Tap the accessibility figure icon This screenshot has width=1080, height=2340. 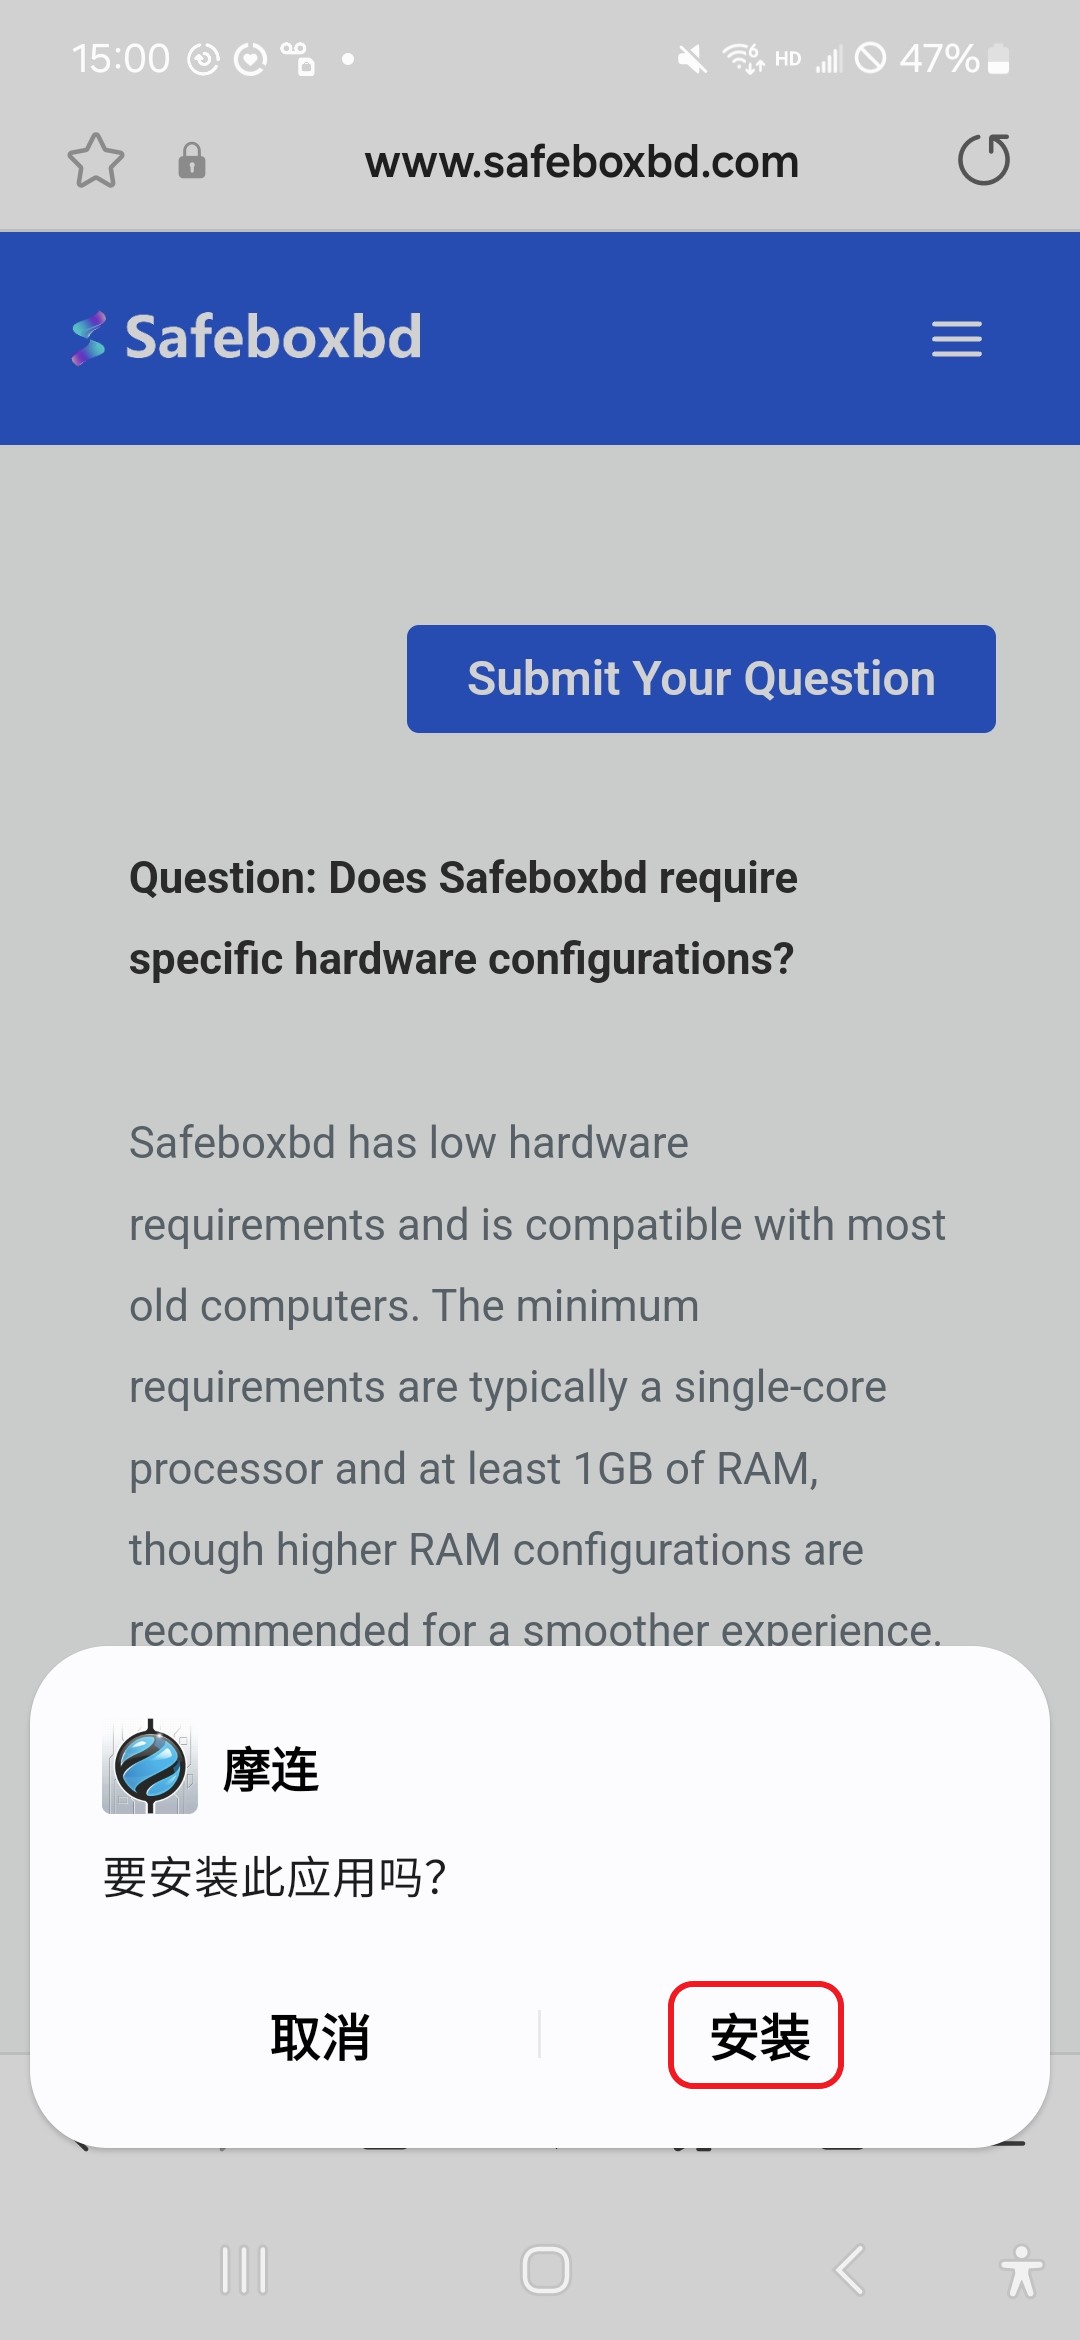pyautogui.click(x=1021, y=2270)
